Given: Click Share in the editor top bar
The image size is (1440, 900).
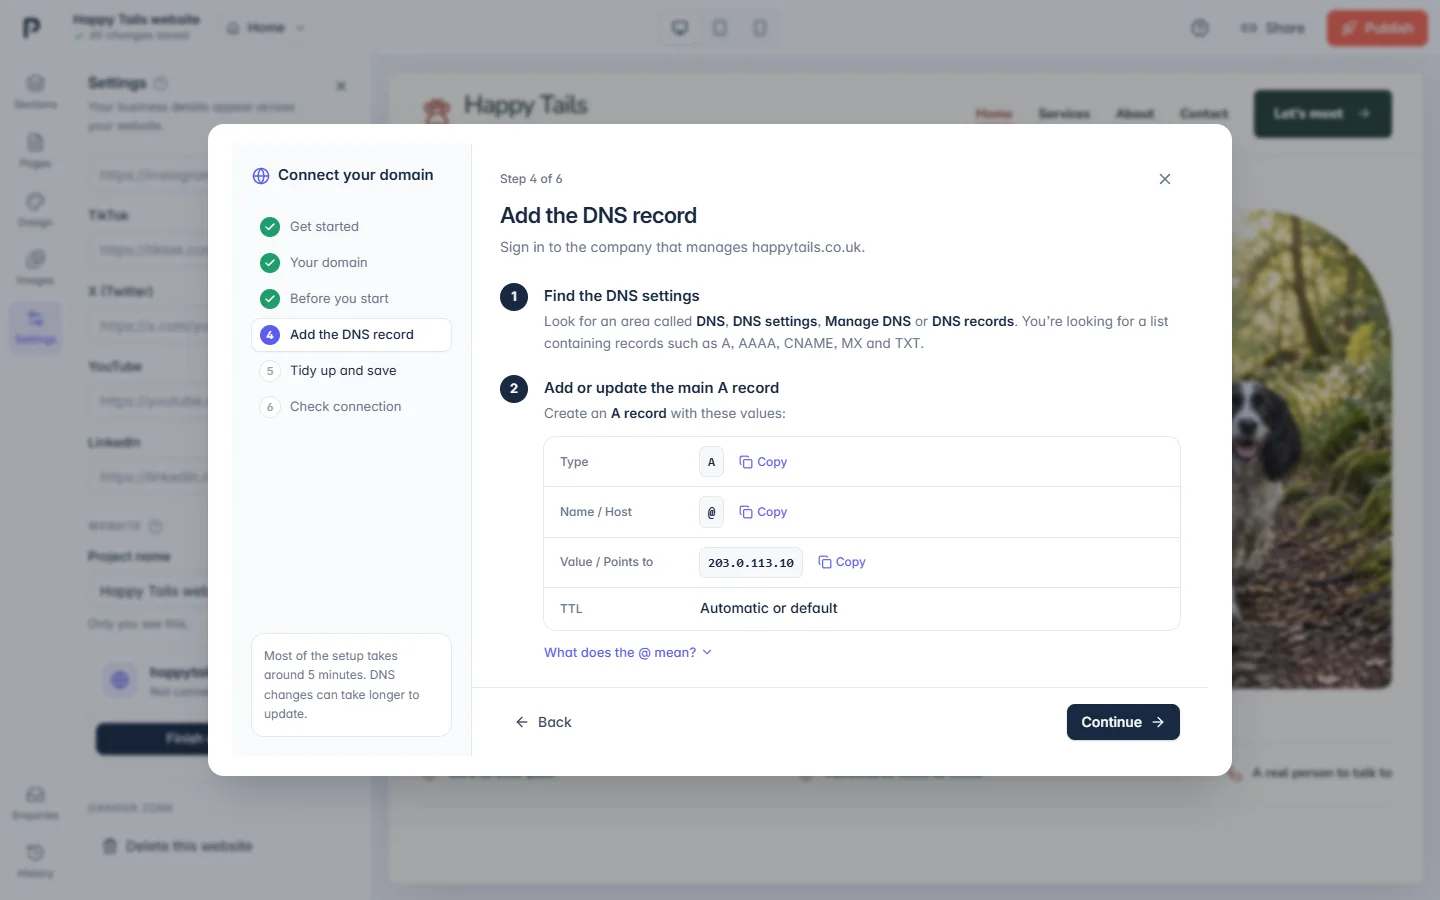Looking at the screenshot, I should click(1273, 28).
